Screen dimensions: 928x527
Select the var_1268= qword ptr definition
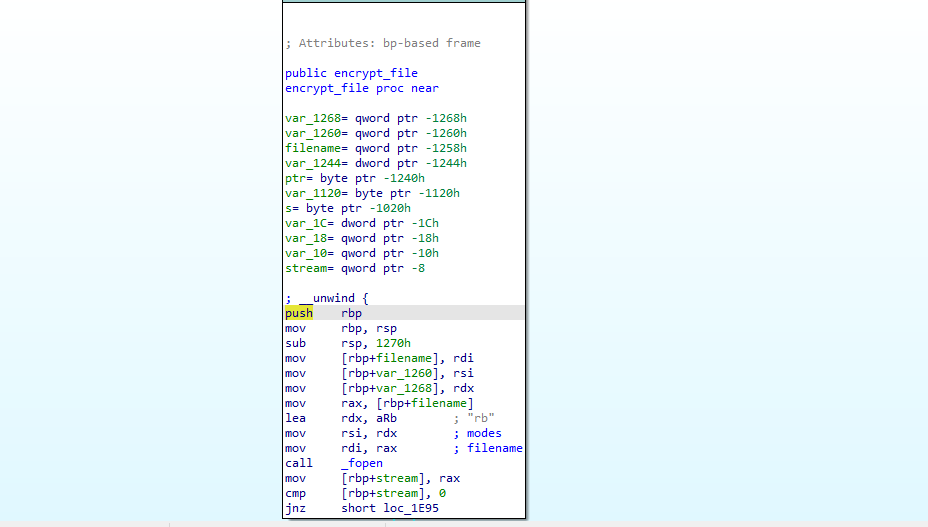[376, 118]
